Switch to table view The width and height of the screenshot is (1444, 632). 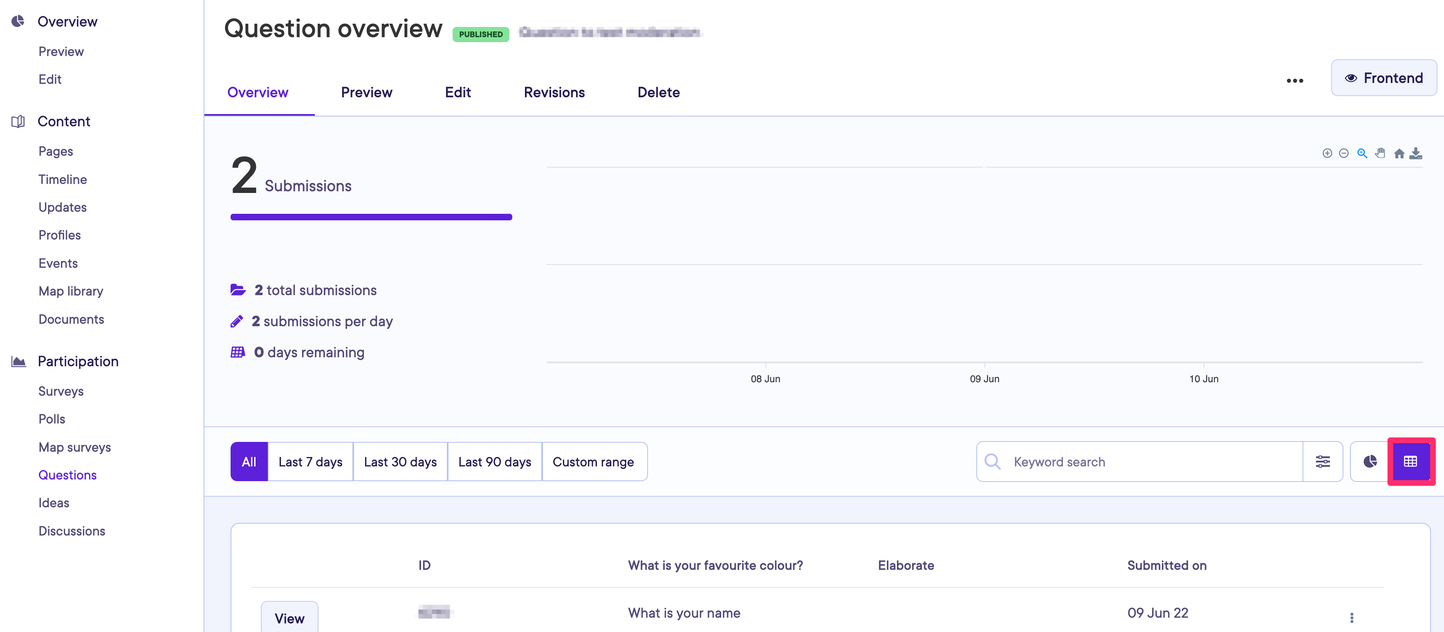pos(1410,462)
